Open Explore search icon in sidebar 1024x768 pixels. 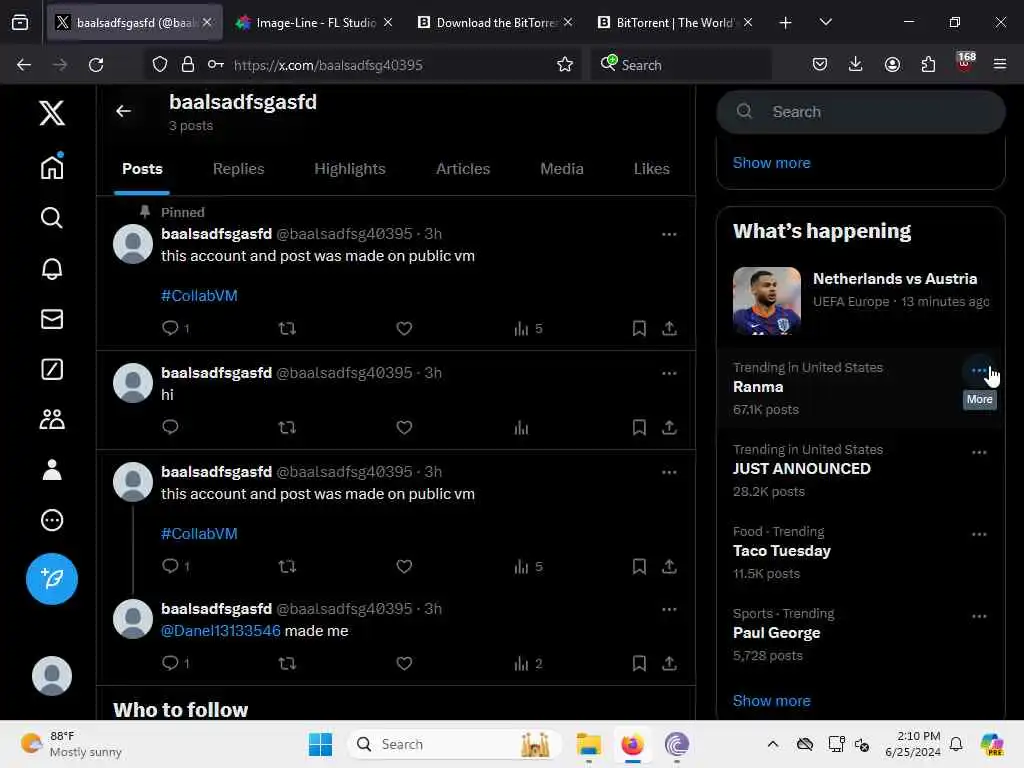(52, 217)
